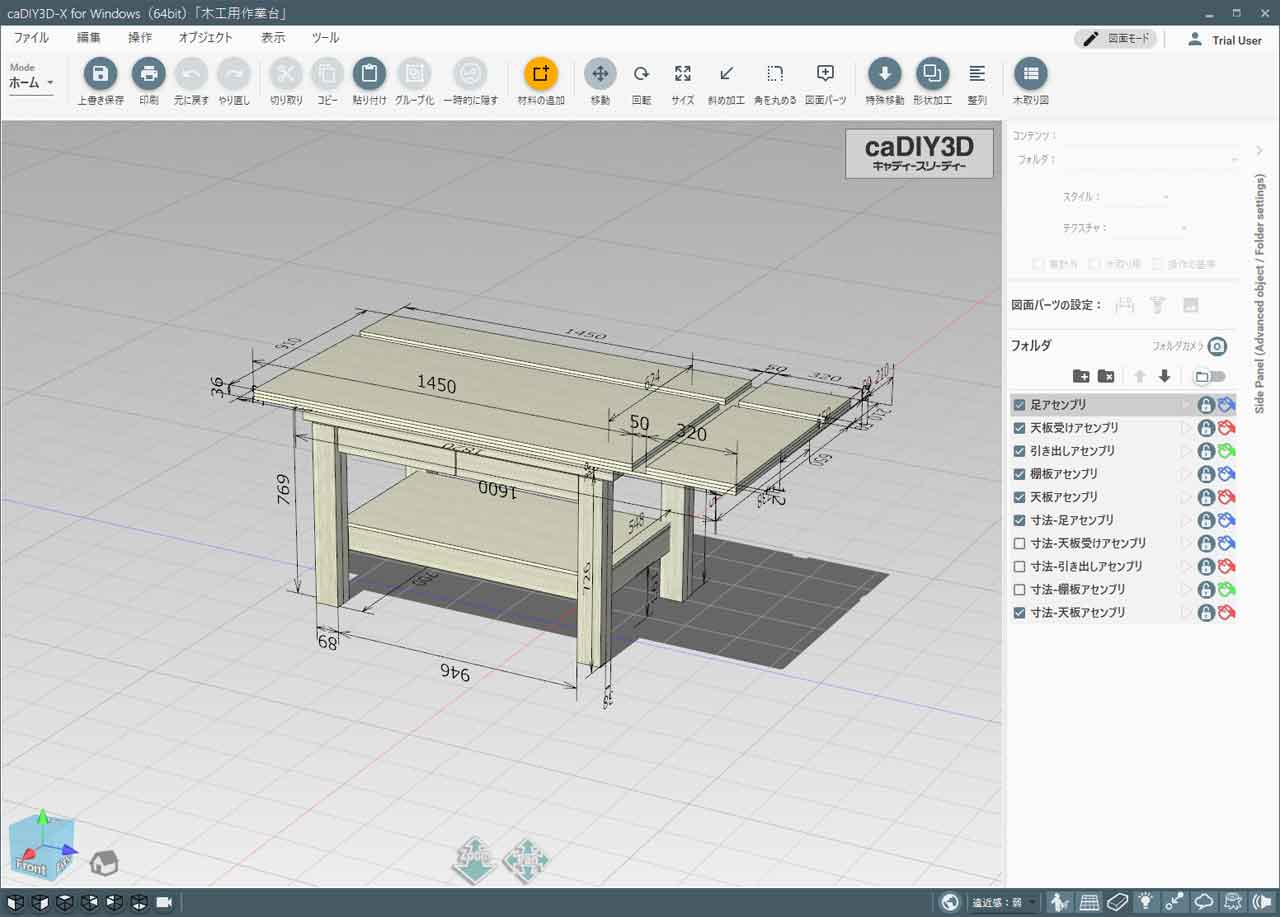The width and height of the screenshot is (1280, 917).
Task: Open the 木取り図 cutting layout
Action: 1030,74
